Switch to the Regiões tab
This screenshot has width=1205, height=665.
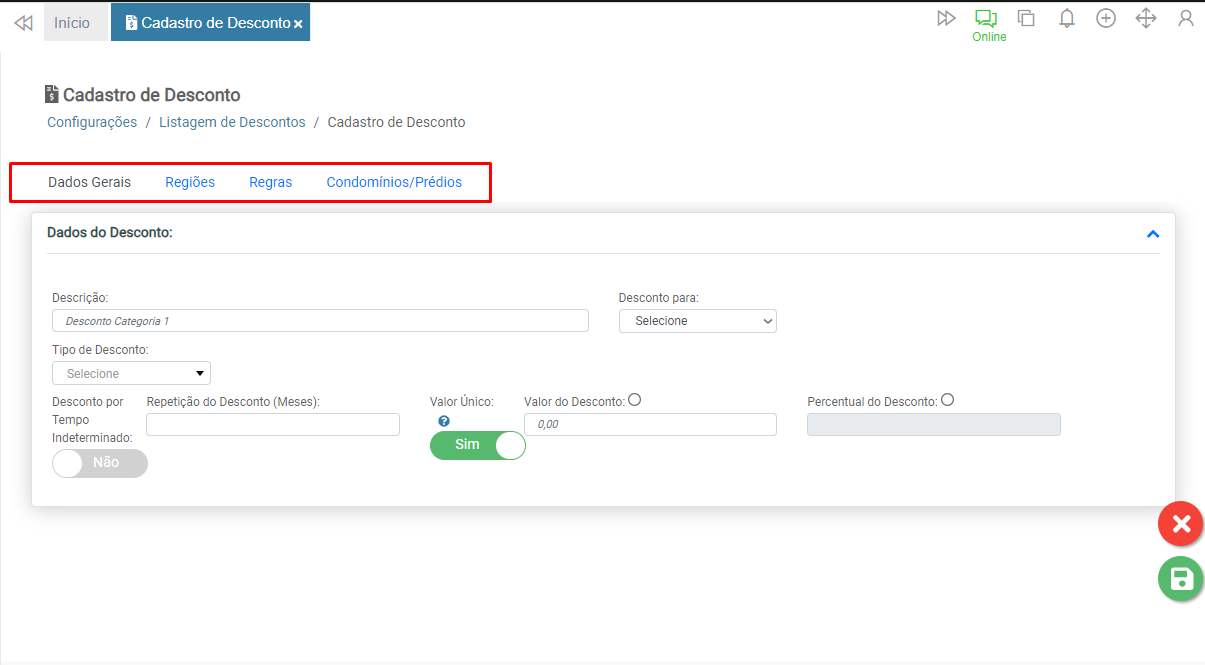tap(190, 182)
